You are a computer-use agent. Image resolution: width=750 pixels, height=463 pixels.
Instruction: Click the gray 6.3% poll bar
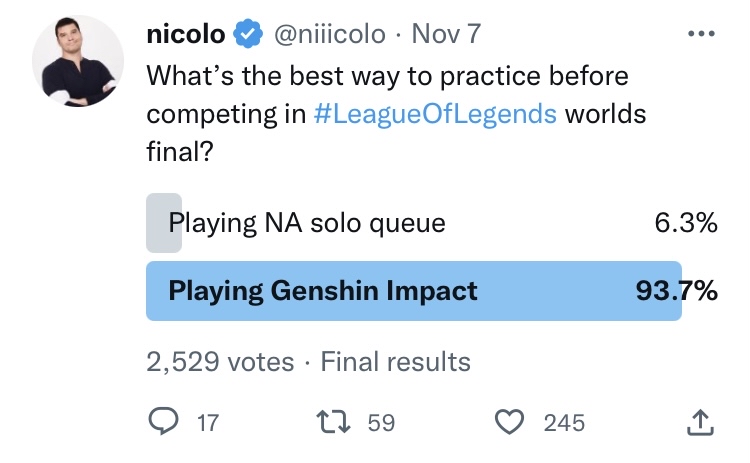pyautogui.click(x=163, y=222)
